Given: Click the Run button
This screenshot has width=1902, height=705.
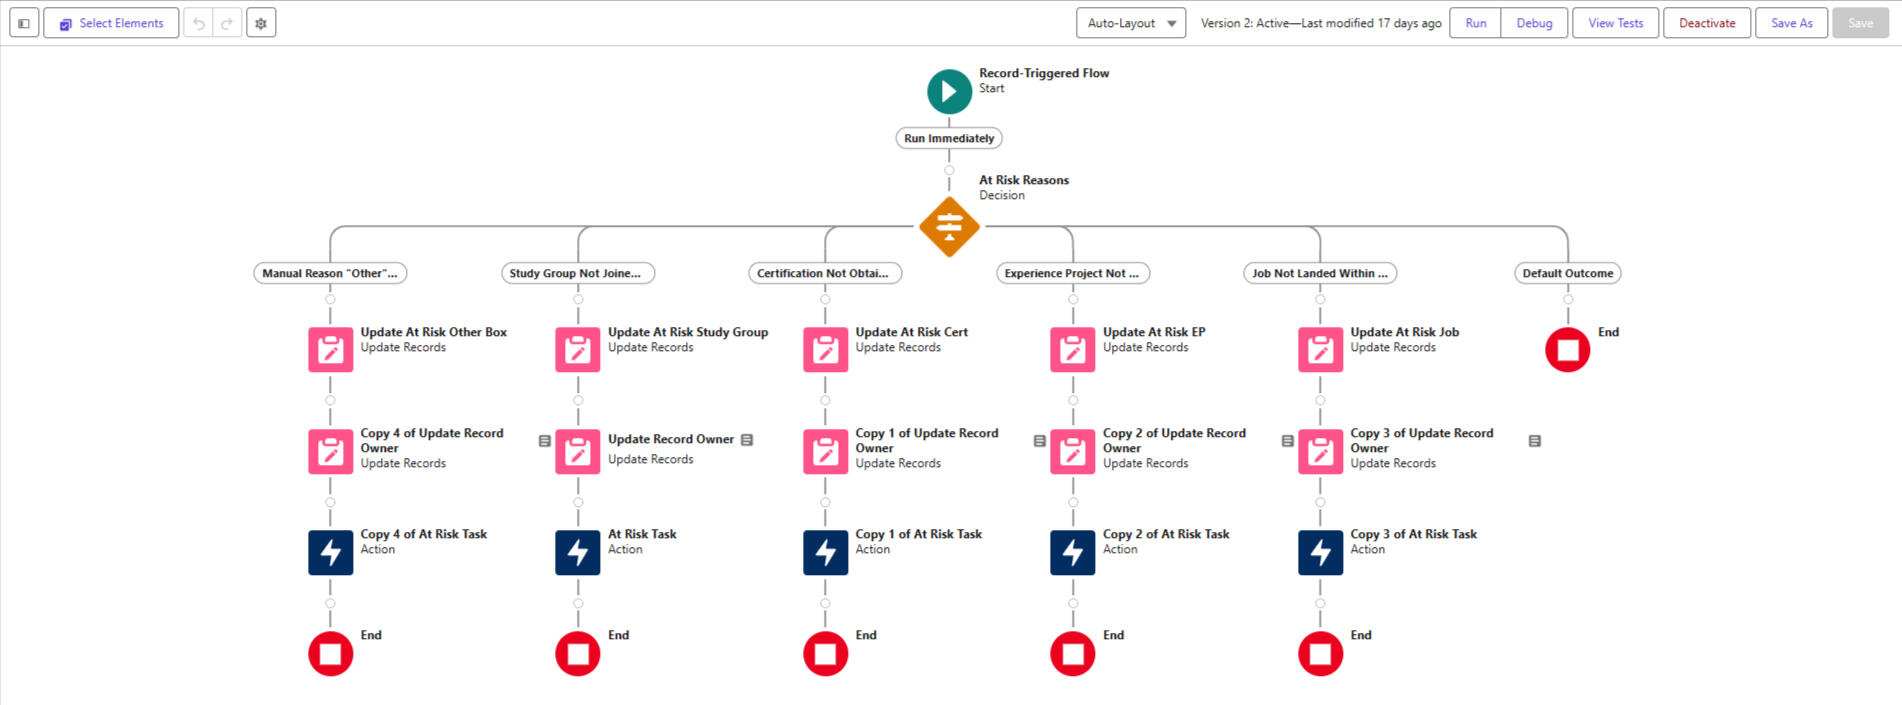Looking at the screenshot, I should (x=1475, y=23).
